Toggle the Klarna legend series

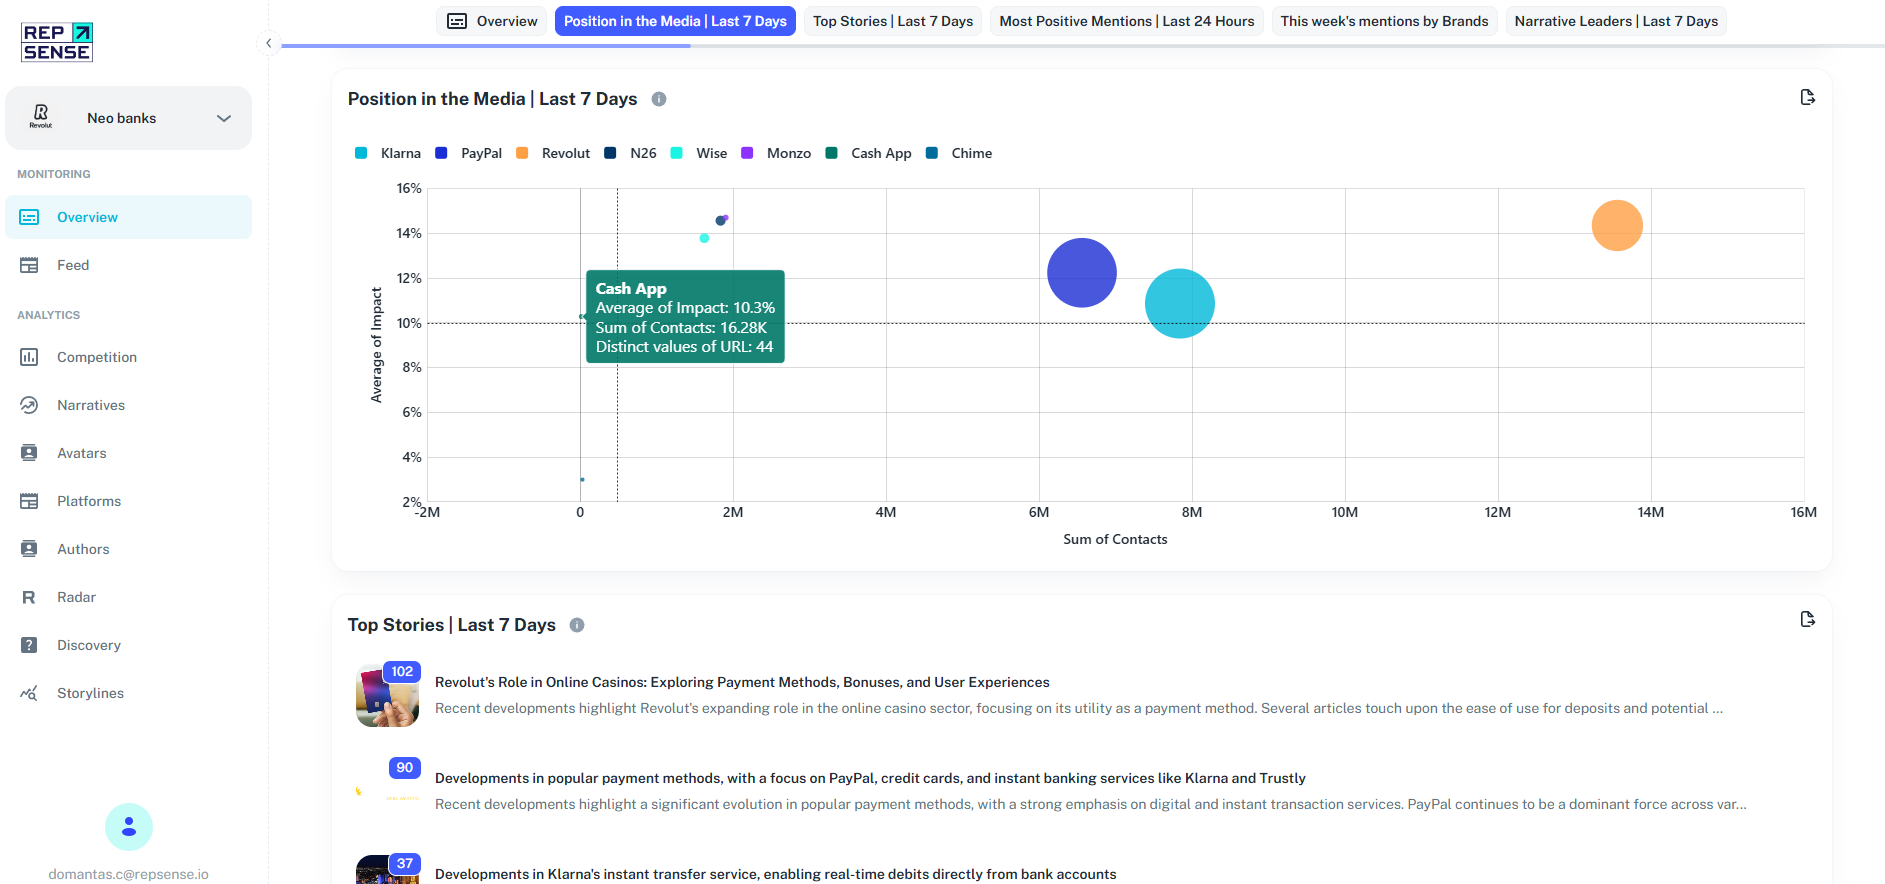click(x=388, y=153)
